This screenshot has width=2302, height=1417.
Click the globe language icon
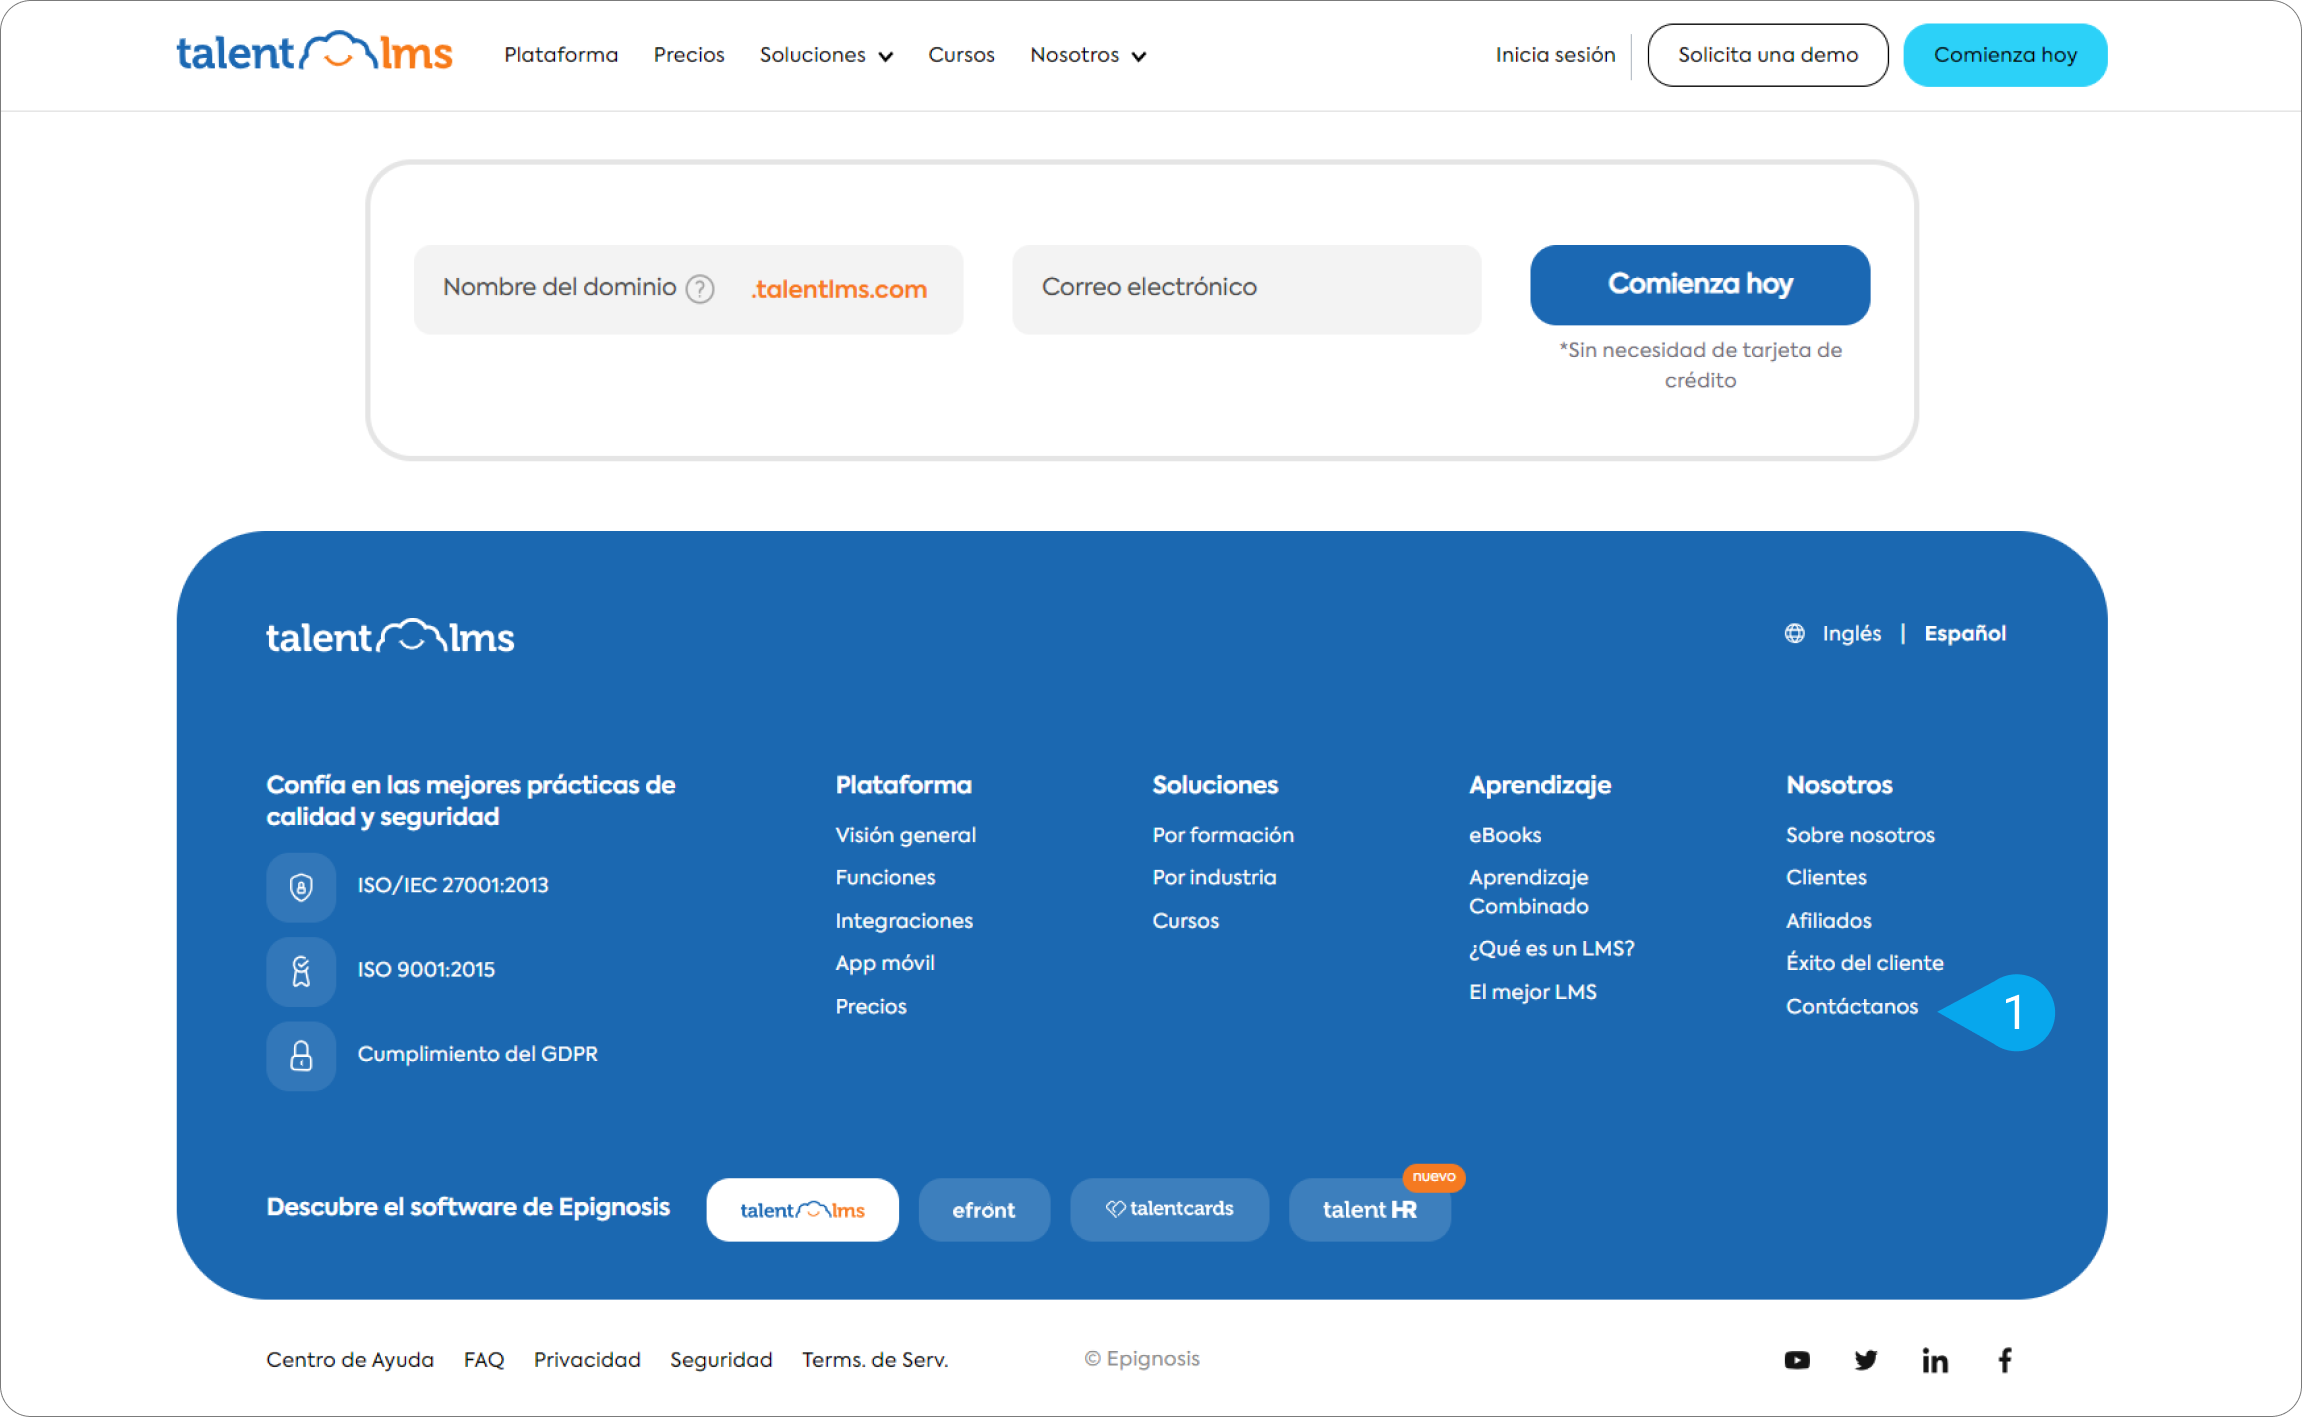click(x=1795, y=633)
